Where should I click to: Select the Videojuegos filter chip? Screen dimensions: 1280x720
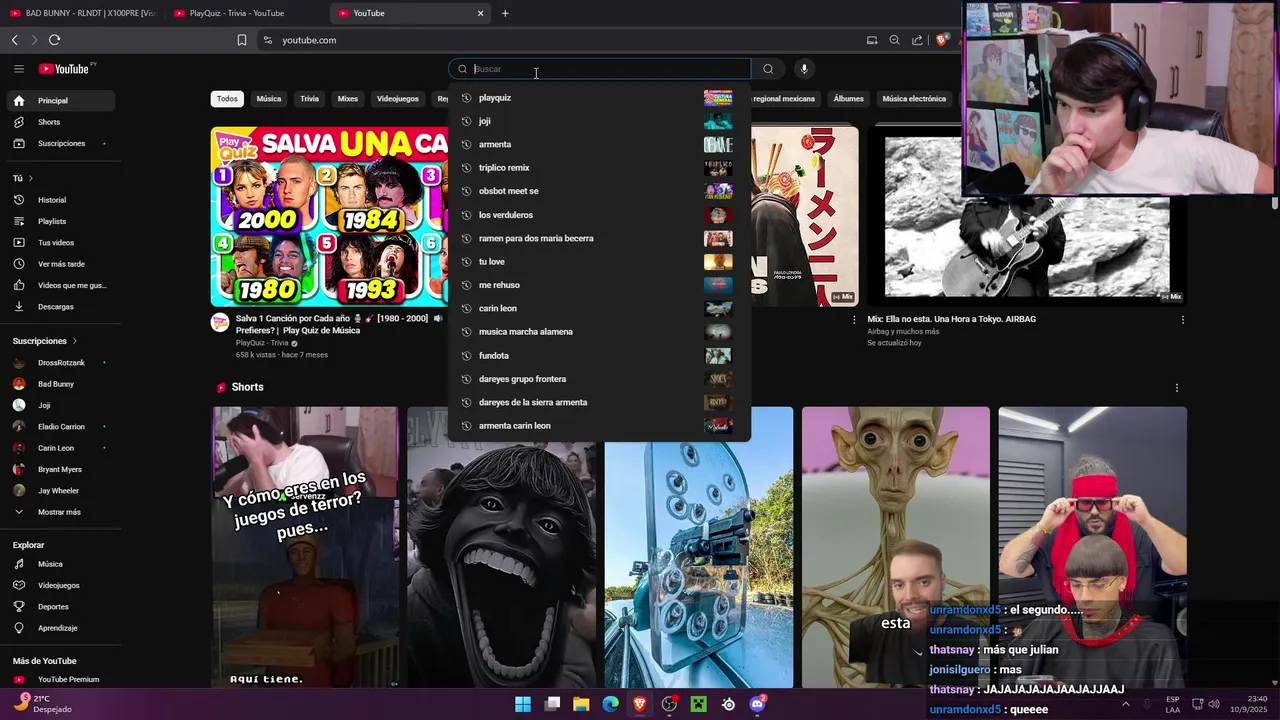[398, 99]
